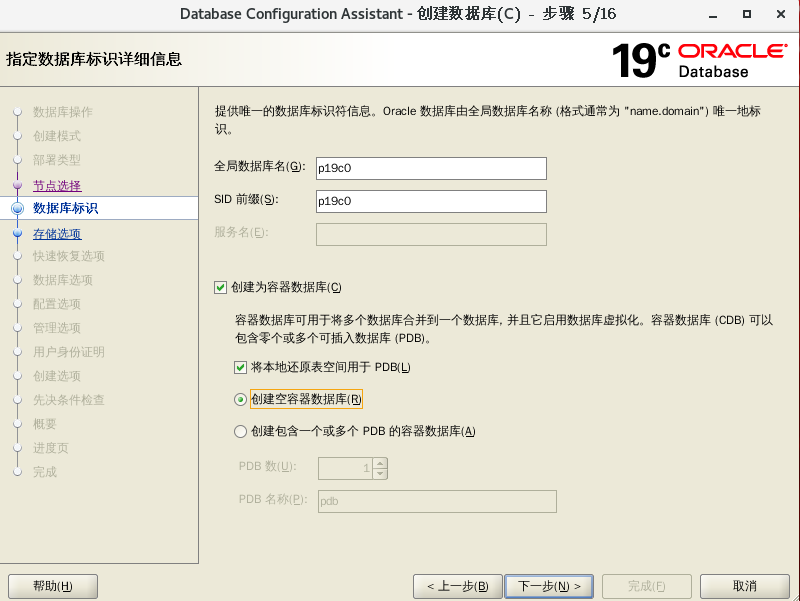Maximize the Database Configuration Assistant window
The height and width of the screenshot is (601, 800).
tap(746, 14)
